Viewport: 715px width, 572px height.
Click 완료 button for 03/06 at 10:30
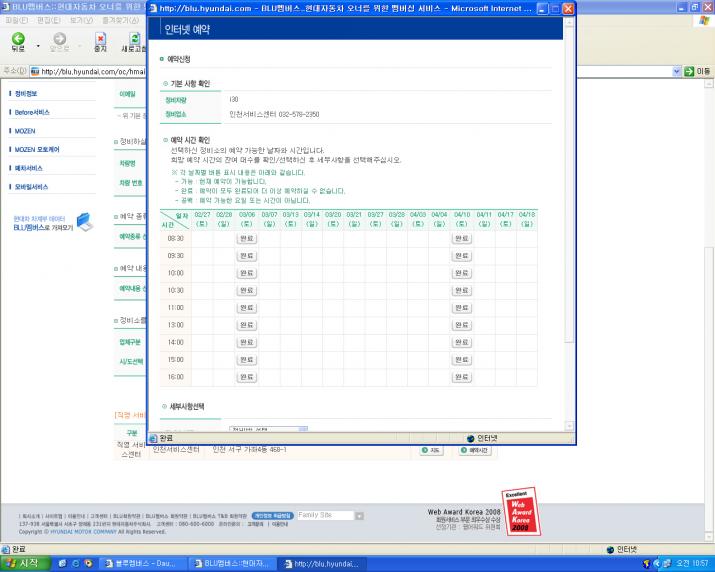tap(247, 291)
